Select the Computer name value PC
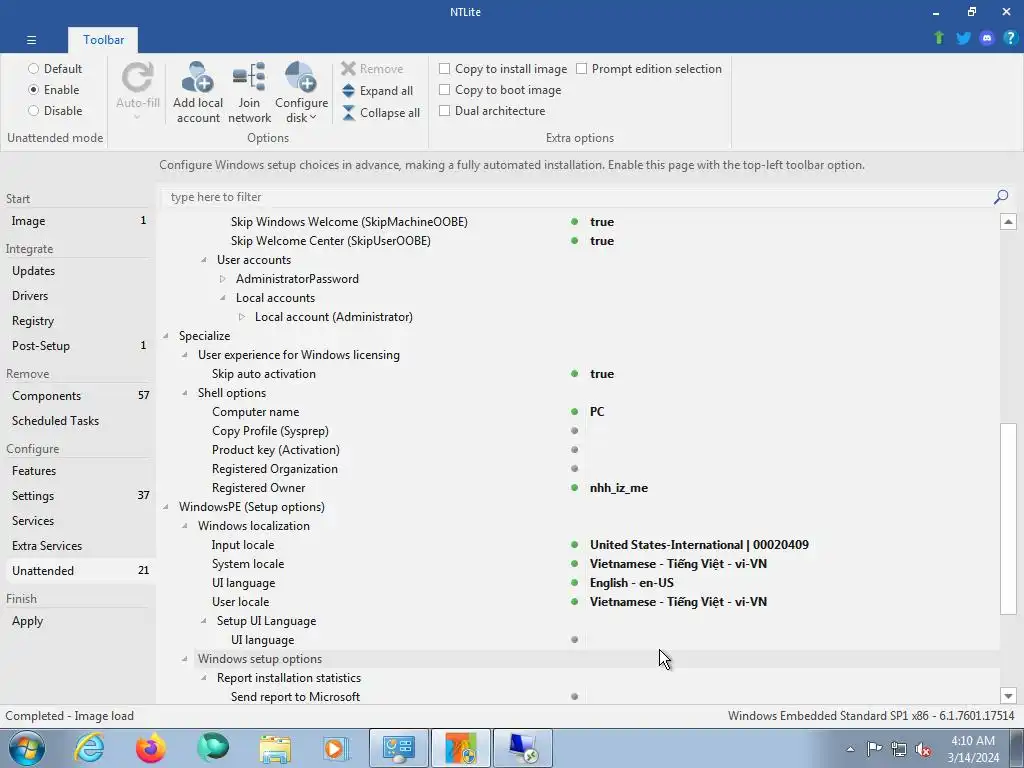This screenshot has height=768, width=1024. click(x=597, y=411)
